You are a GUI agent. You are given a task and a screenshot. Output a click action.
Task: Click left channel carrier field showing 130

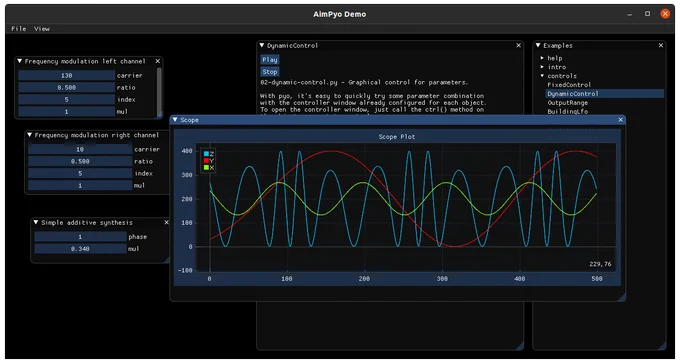(x=66, y=75)
